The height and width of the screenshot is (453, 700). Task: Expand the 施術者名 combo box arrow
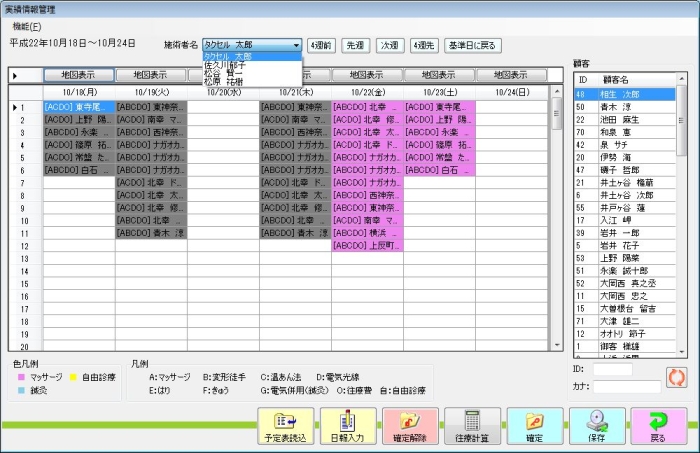coord(296,45)
